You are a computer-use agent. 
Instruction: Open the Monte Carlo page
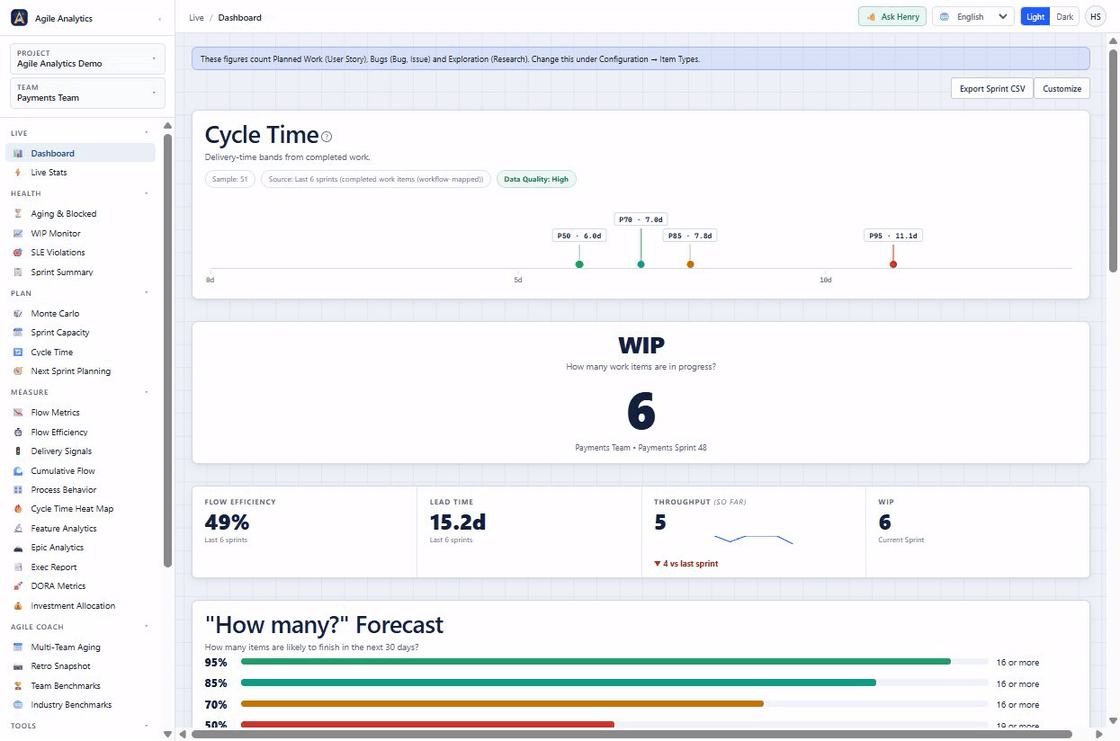pos(80,314)
